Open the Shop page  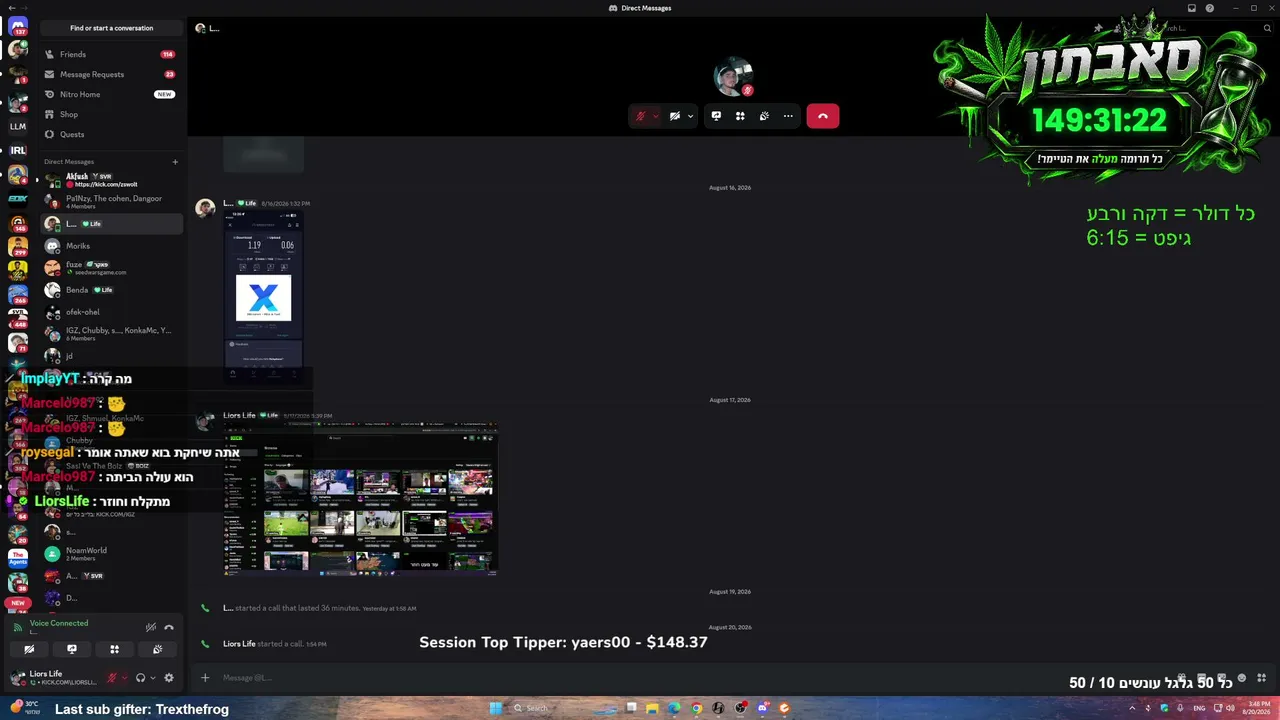(111, 114)
